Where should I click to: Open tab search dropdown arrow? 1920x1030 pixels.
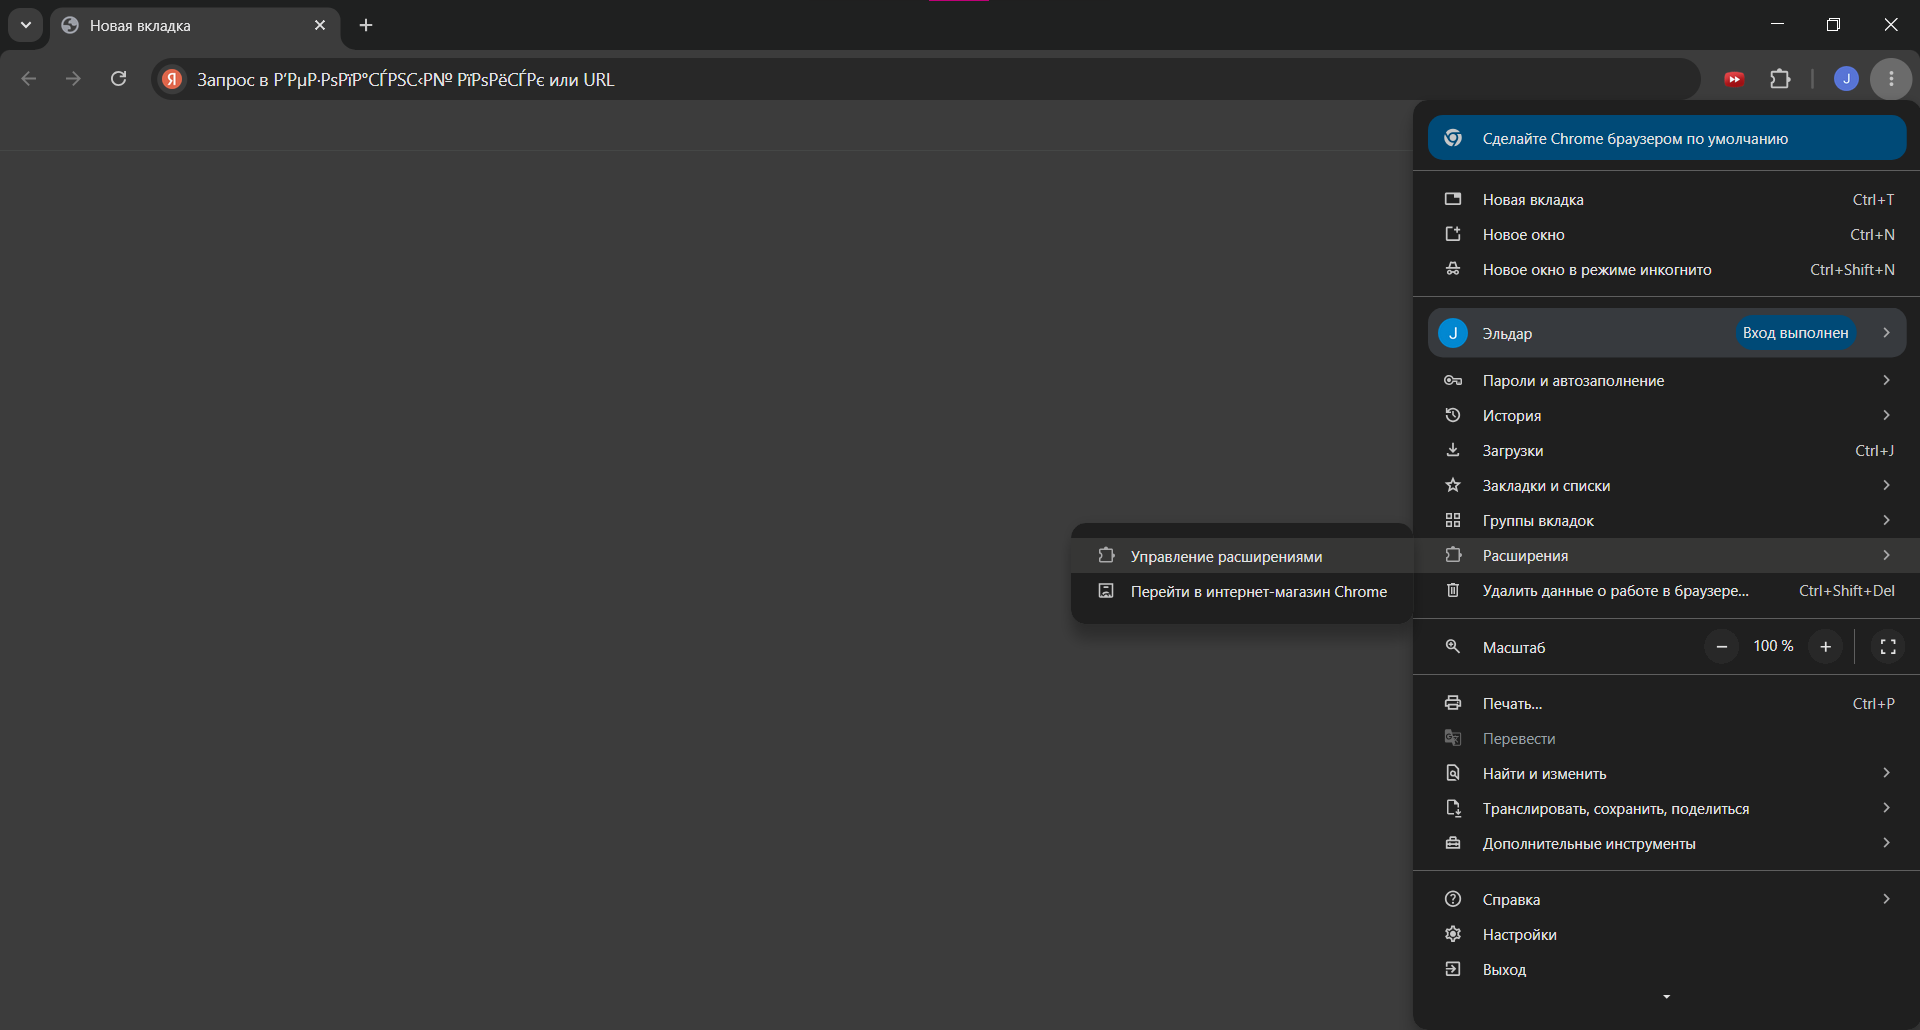(26, 25)
